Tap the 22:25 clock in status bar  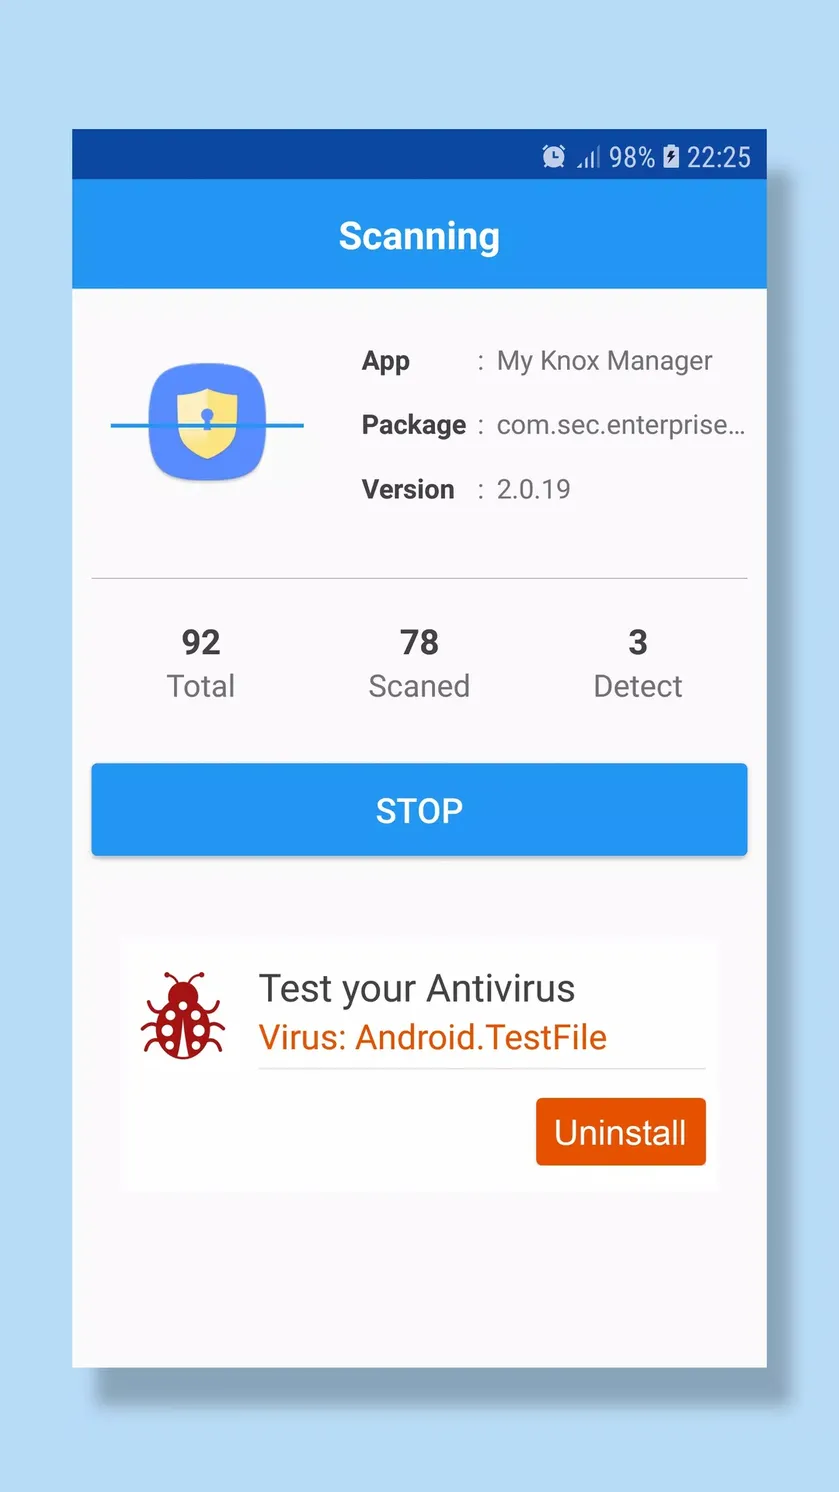[x=719, y=157]
